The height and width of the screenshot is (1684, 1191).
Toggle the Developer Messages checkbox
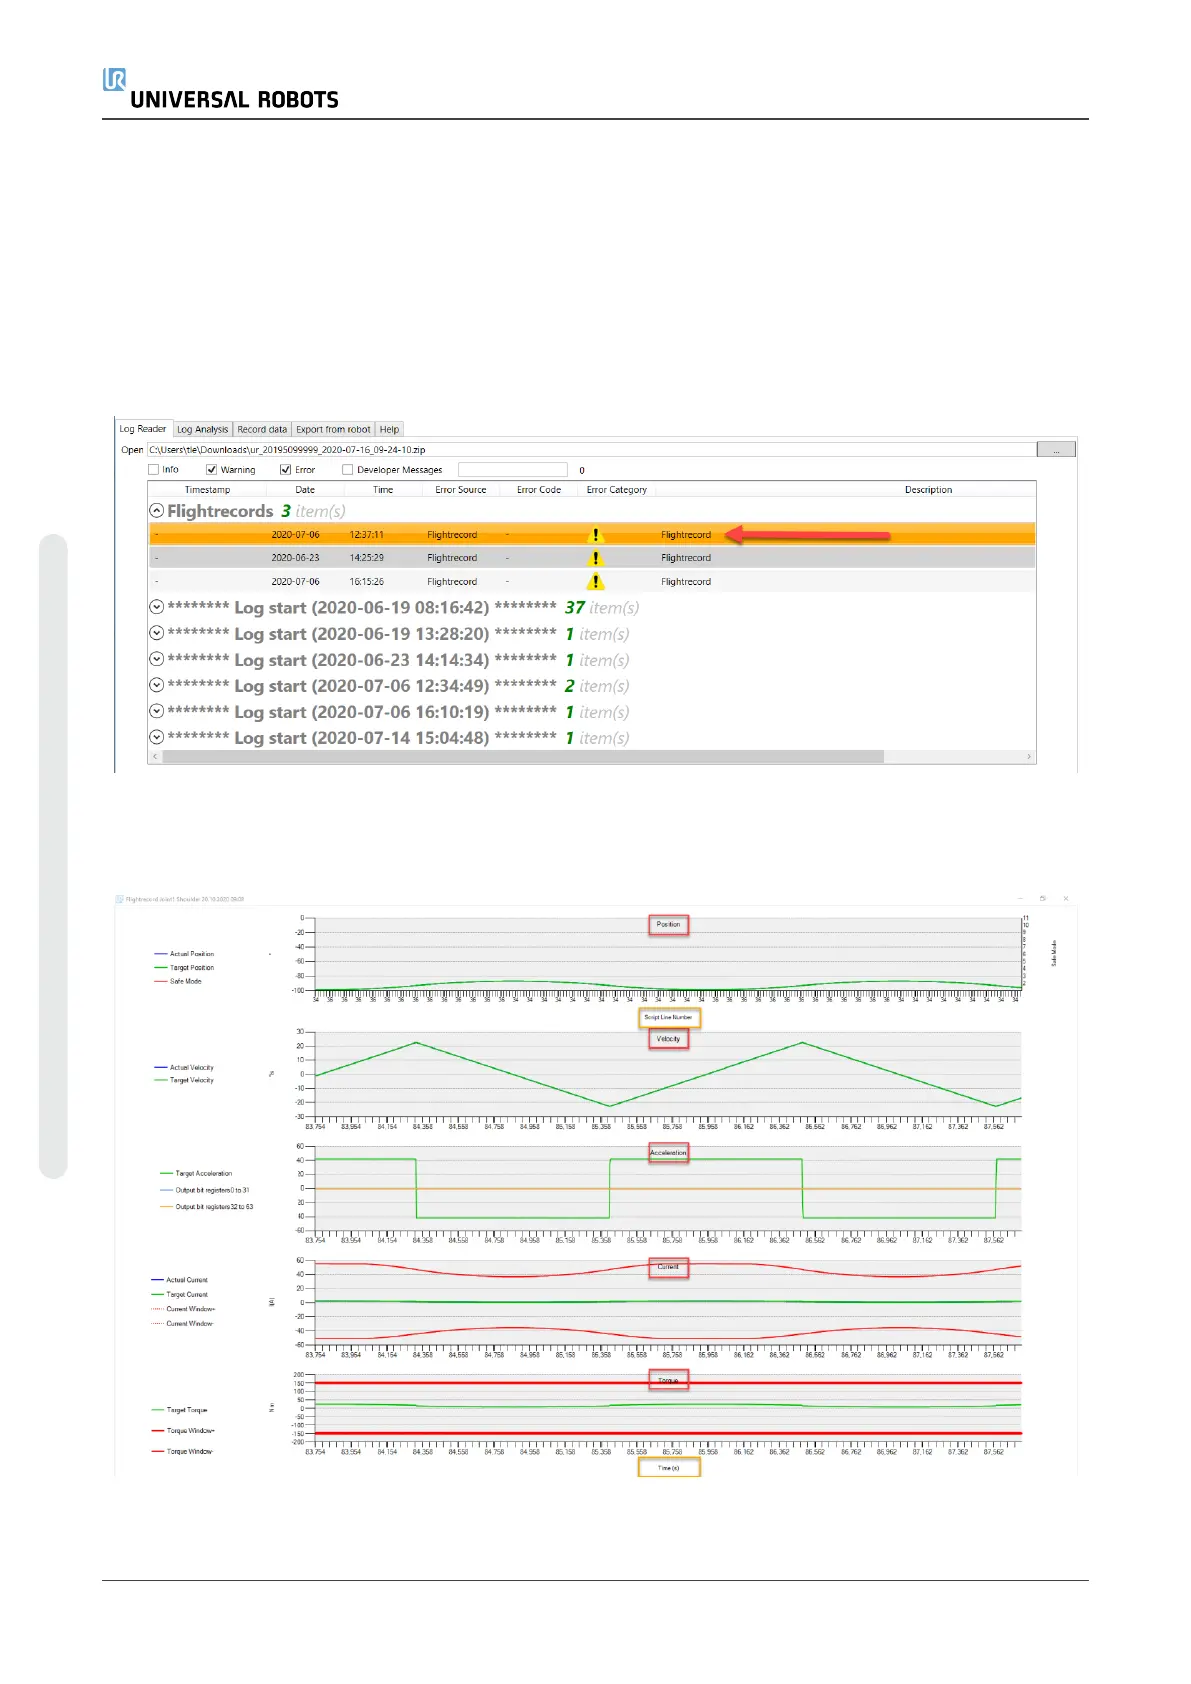348,470
